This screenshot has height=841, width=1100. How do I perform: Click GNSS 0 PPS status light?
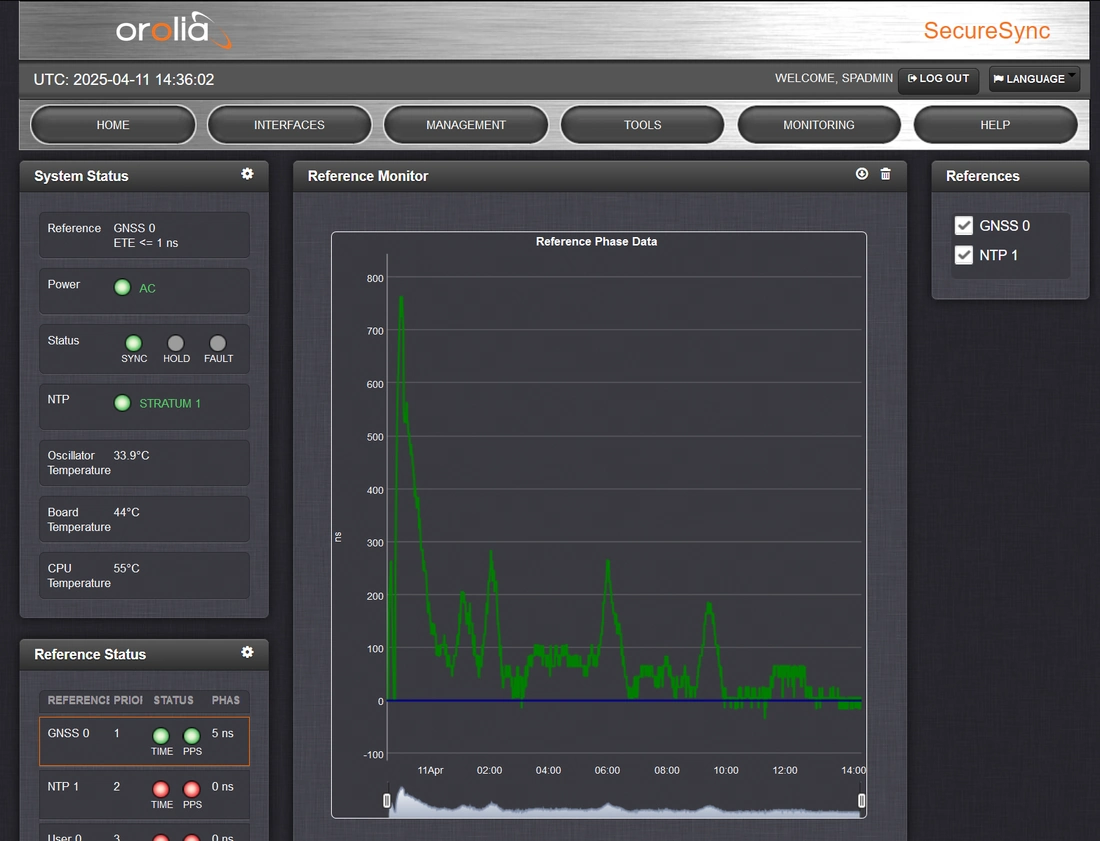192,736
